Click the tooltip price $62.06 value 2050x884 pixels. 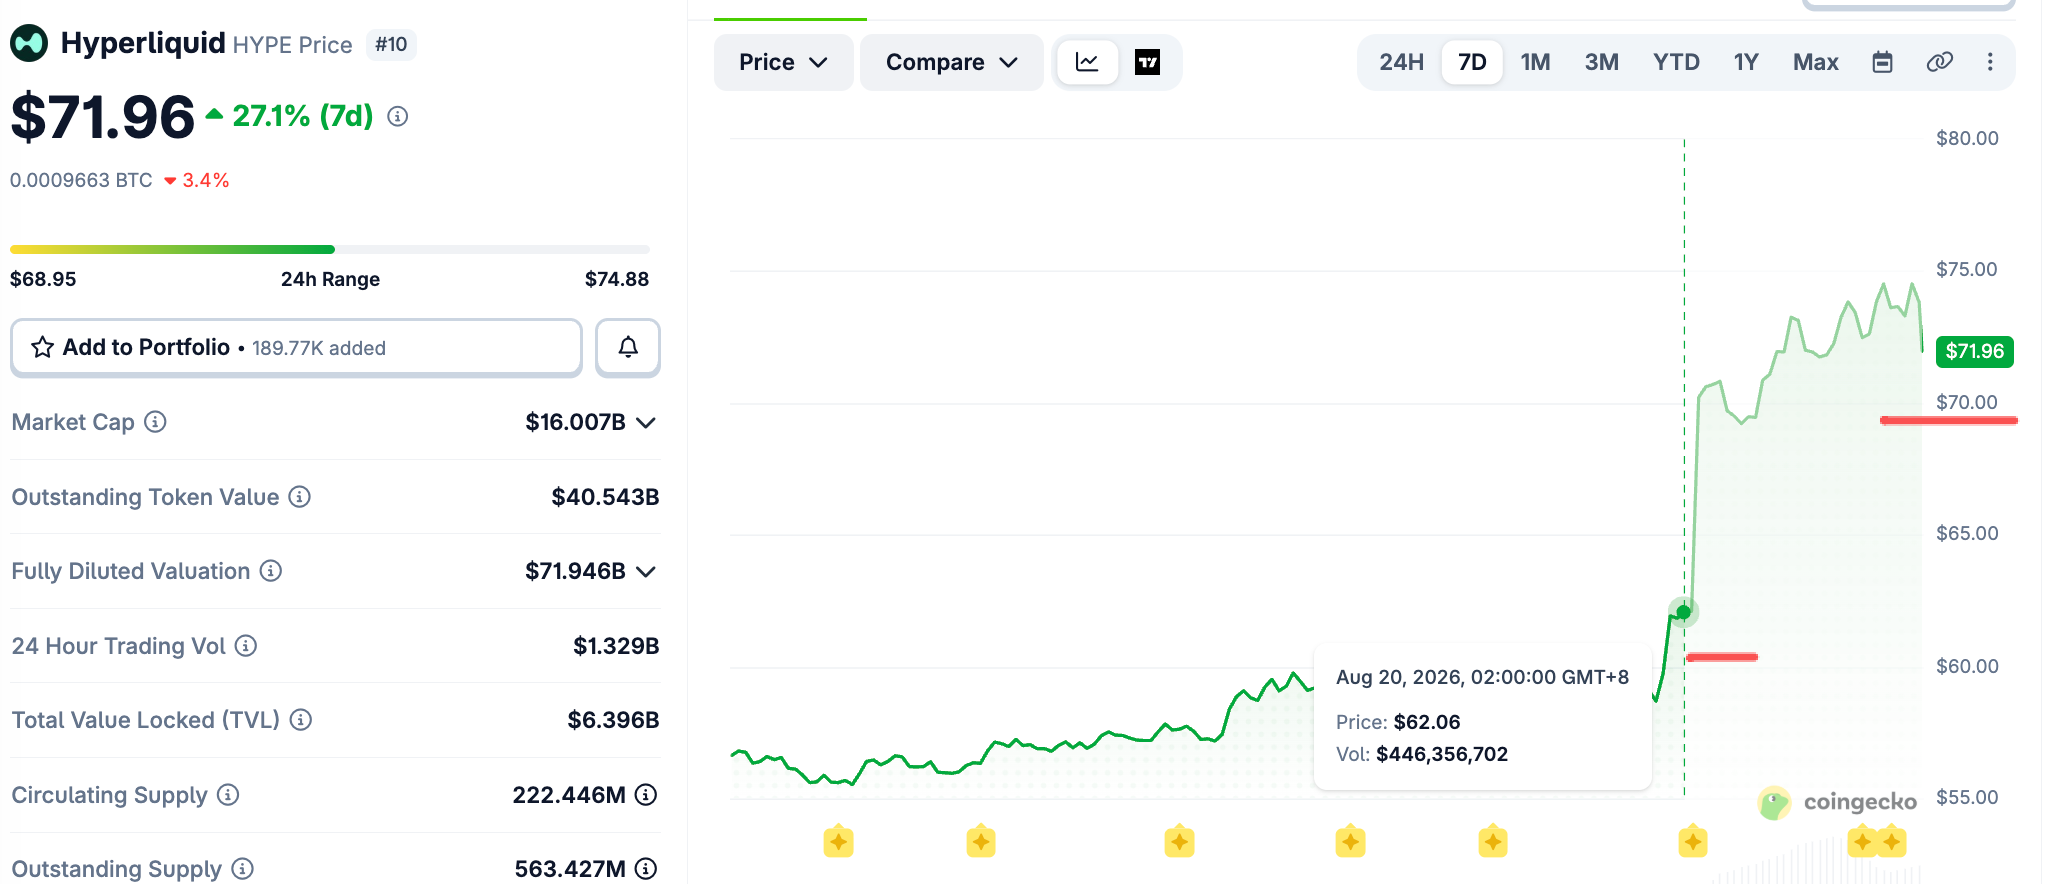[1427, 722]
